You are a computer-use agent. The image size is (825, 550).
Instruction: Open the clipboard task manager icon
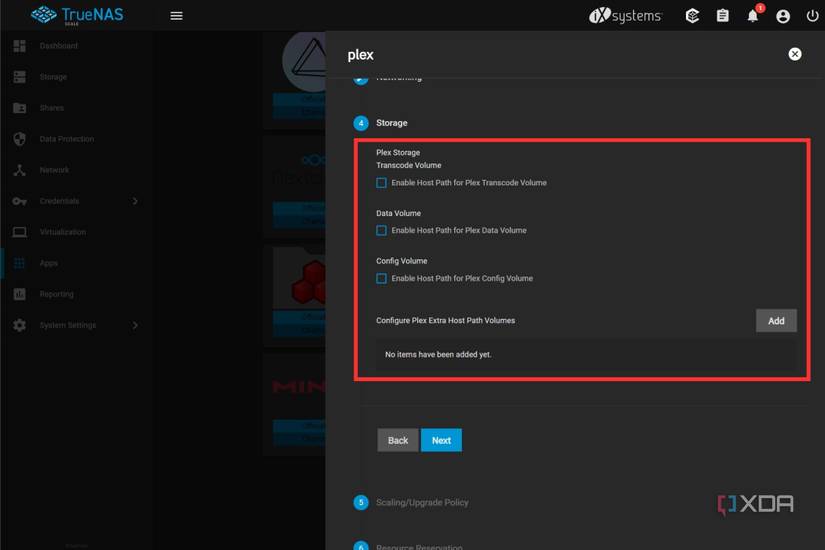(722, 16)
